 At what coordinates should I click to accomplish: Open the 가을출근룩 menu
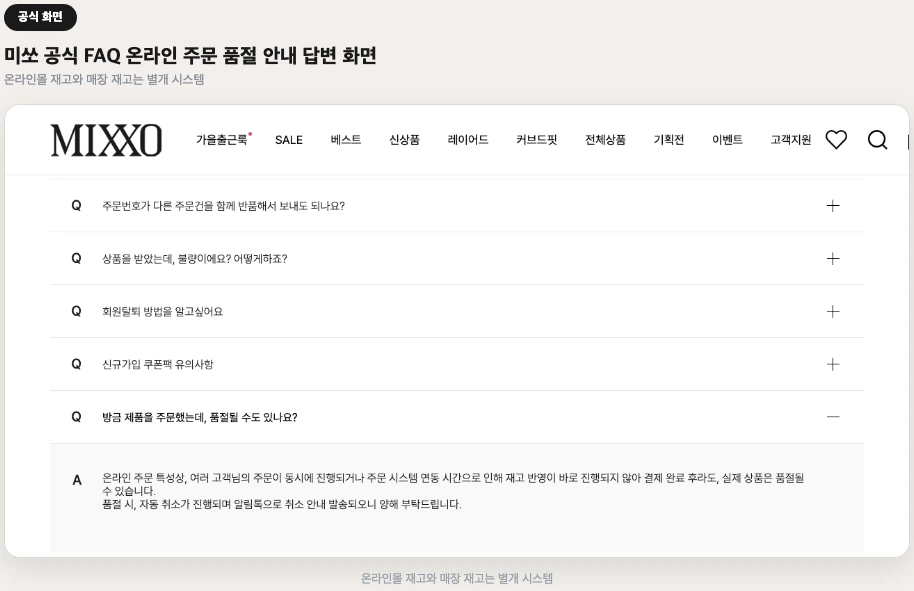[224, 139]
